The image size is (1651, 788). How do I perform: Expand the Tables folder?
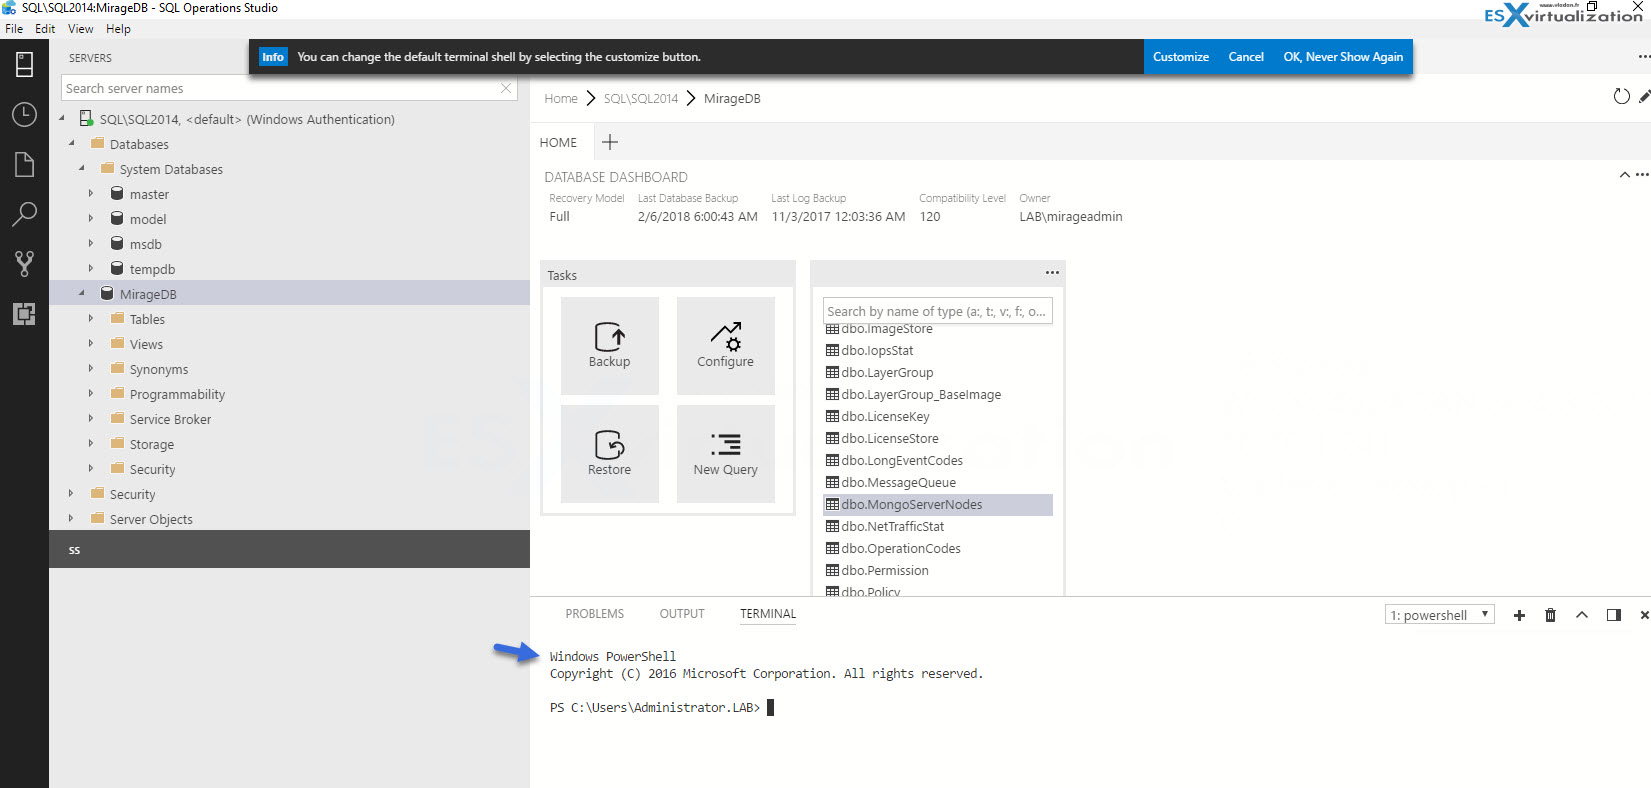(x=91, y=318)
